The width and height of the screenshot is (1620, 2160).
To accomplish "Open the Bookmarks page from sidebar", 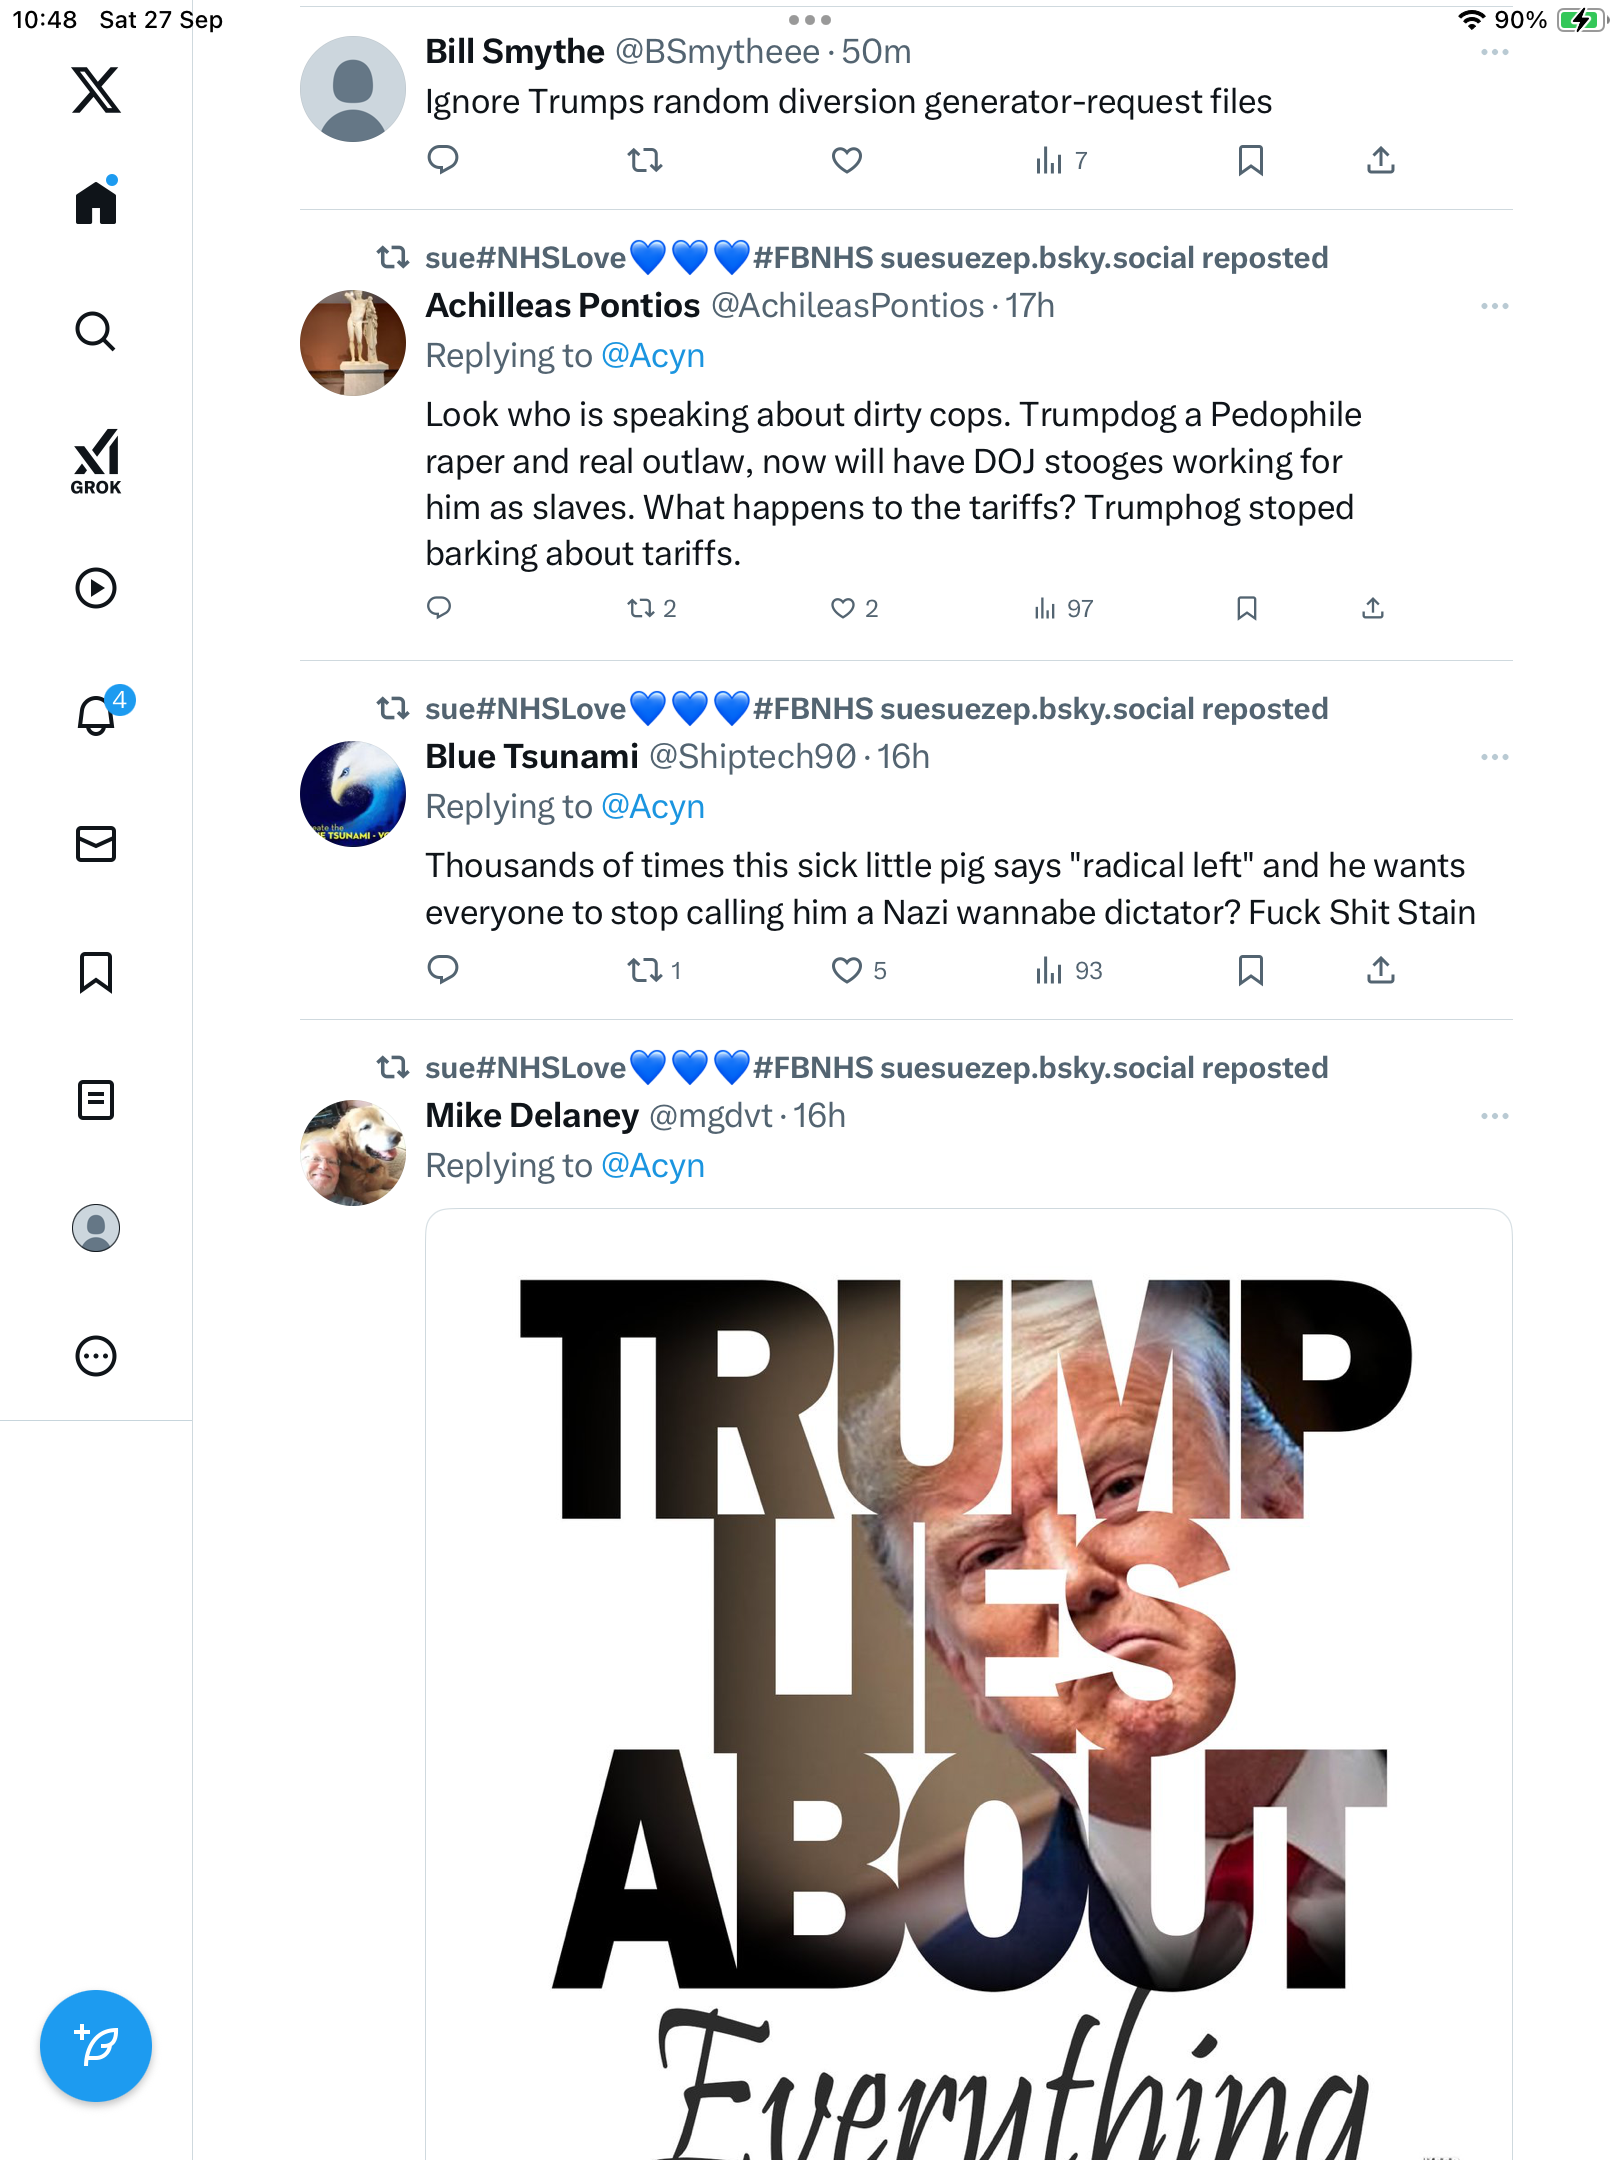I will [x=96, y=972].
